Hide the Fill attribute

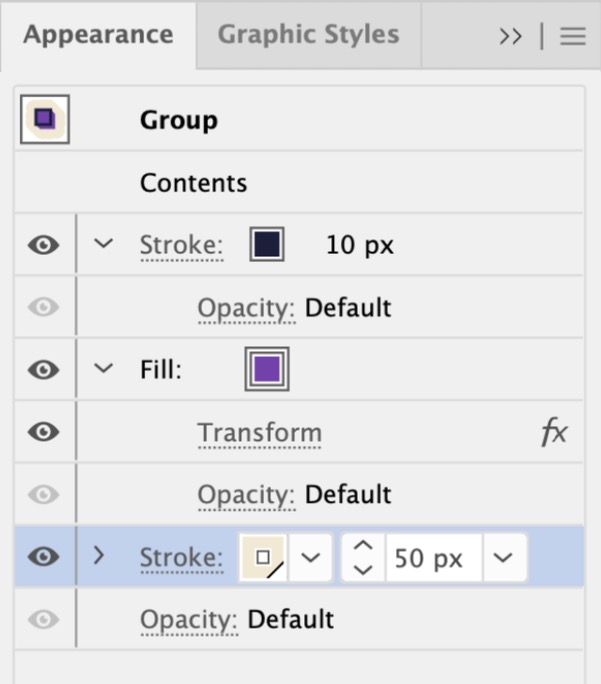pyautogui.click(x=43, y=369)
